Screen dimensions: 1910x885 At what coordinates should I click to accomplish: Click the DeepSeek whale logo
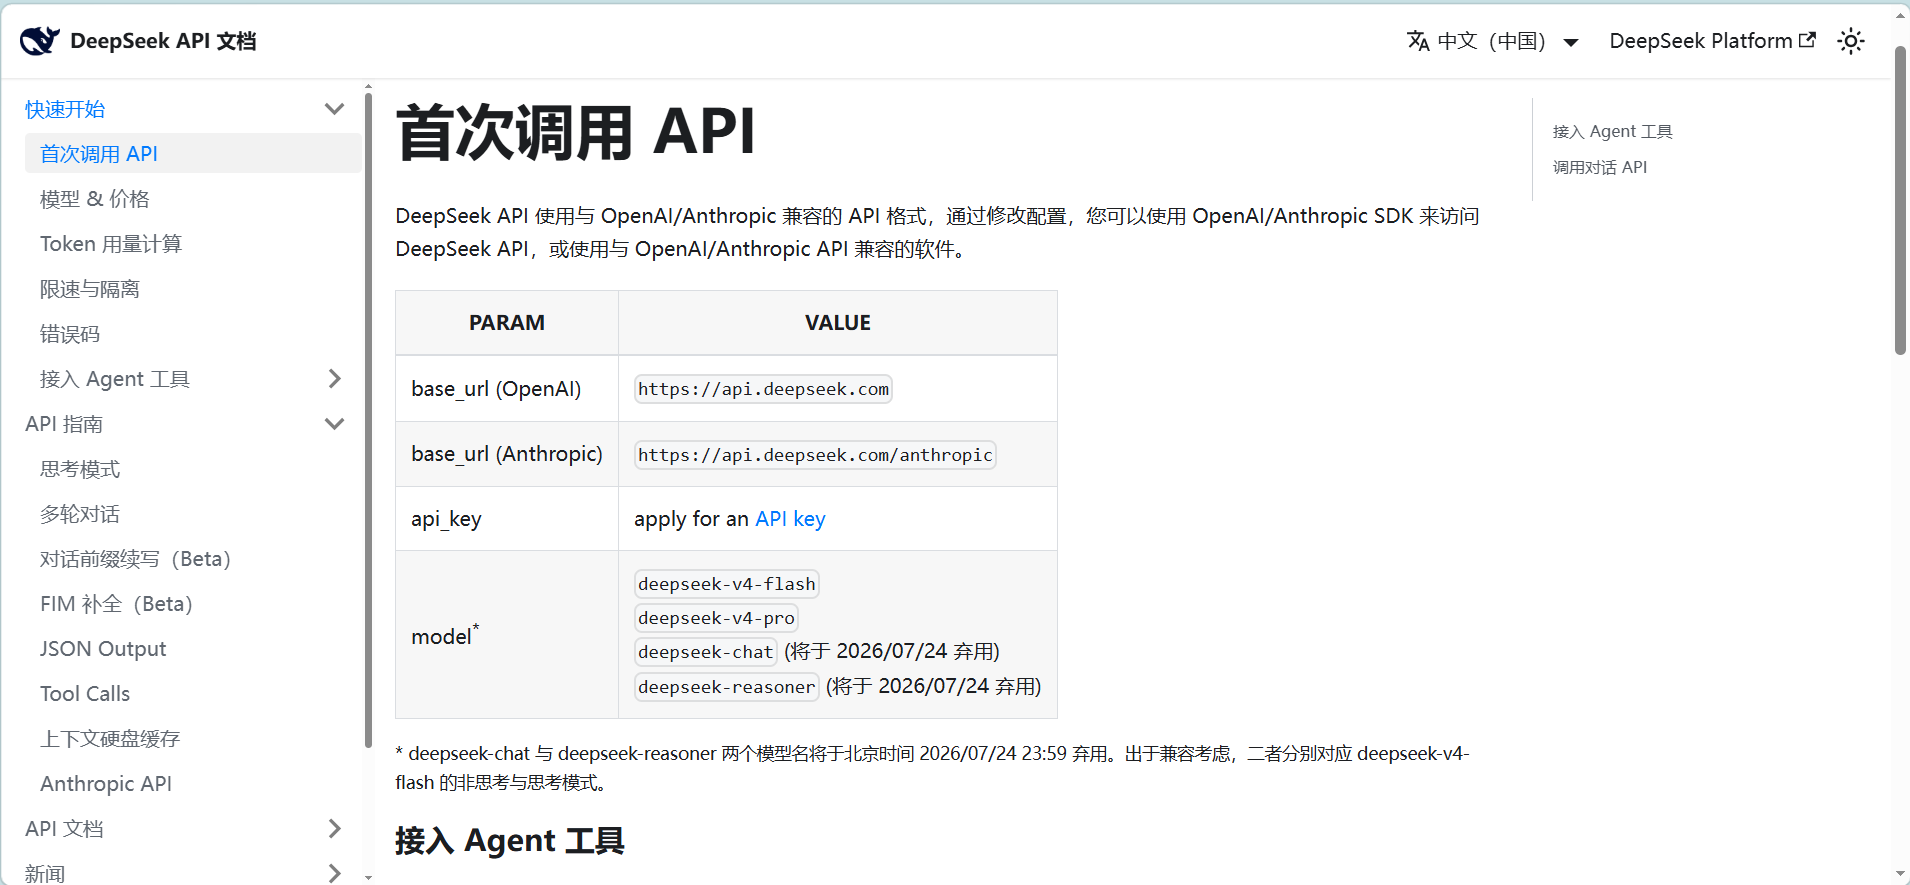(x=40, y=41)
